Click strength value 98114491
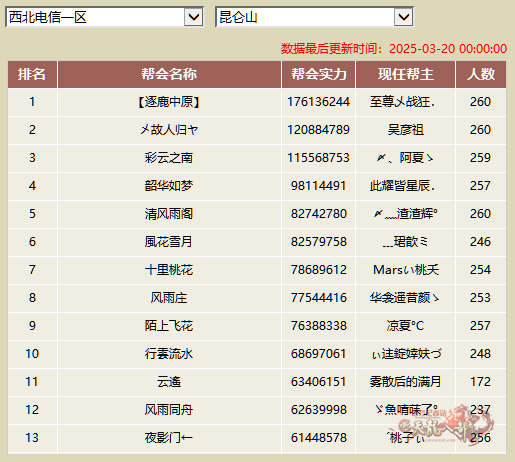 tap(319, 186)
